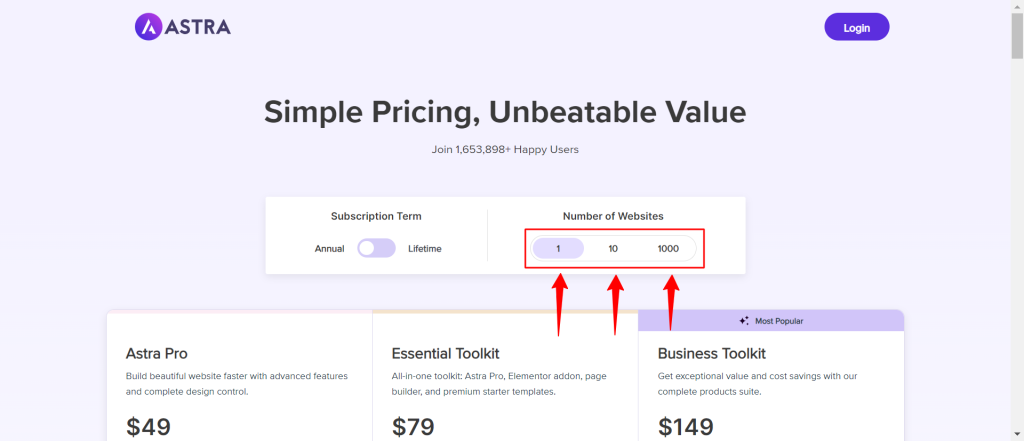Image resolution: width=1024 pixels, height=441 pixels.
Task: Click the Astra logo icon
Action: 148,27
